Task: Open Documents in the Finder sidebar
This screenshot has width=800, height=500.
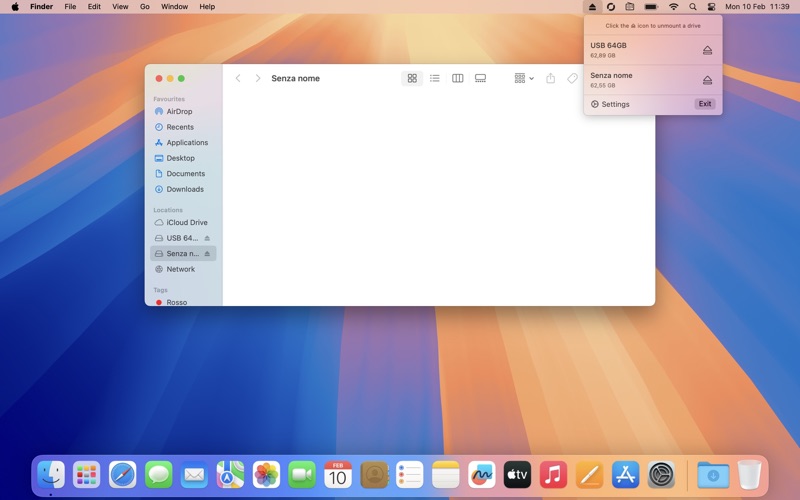Action: click(184, 173)
